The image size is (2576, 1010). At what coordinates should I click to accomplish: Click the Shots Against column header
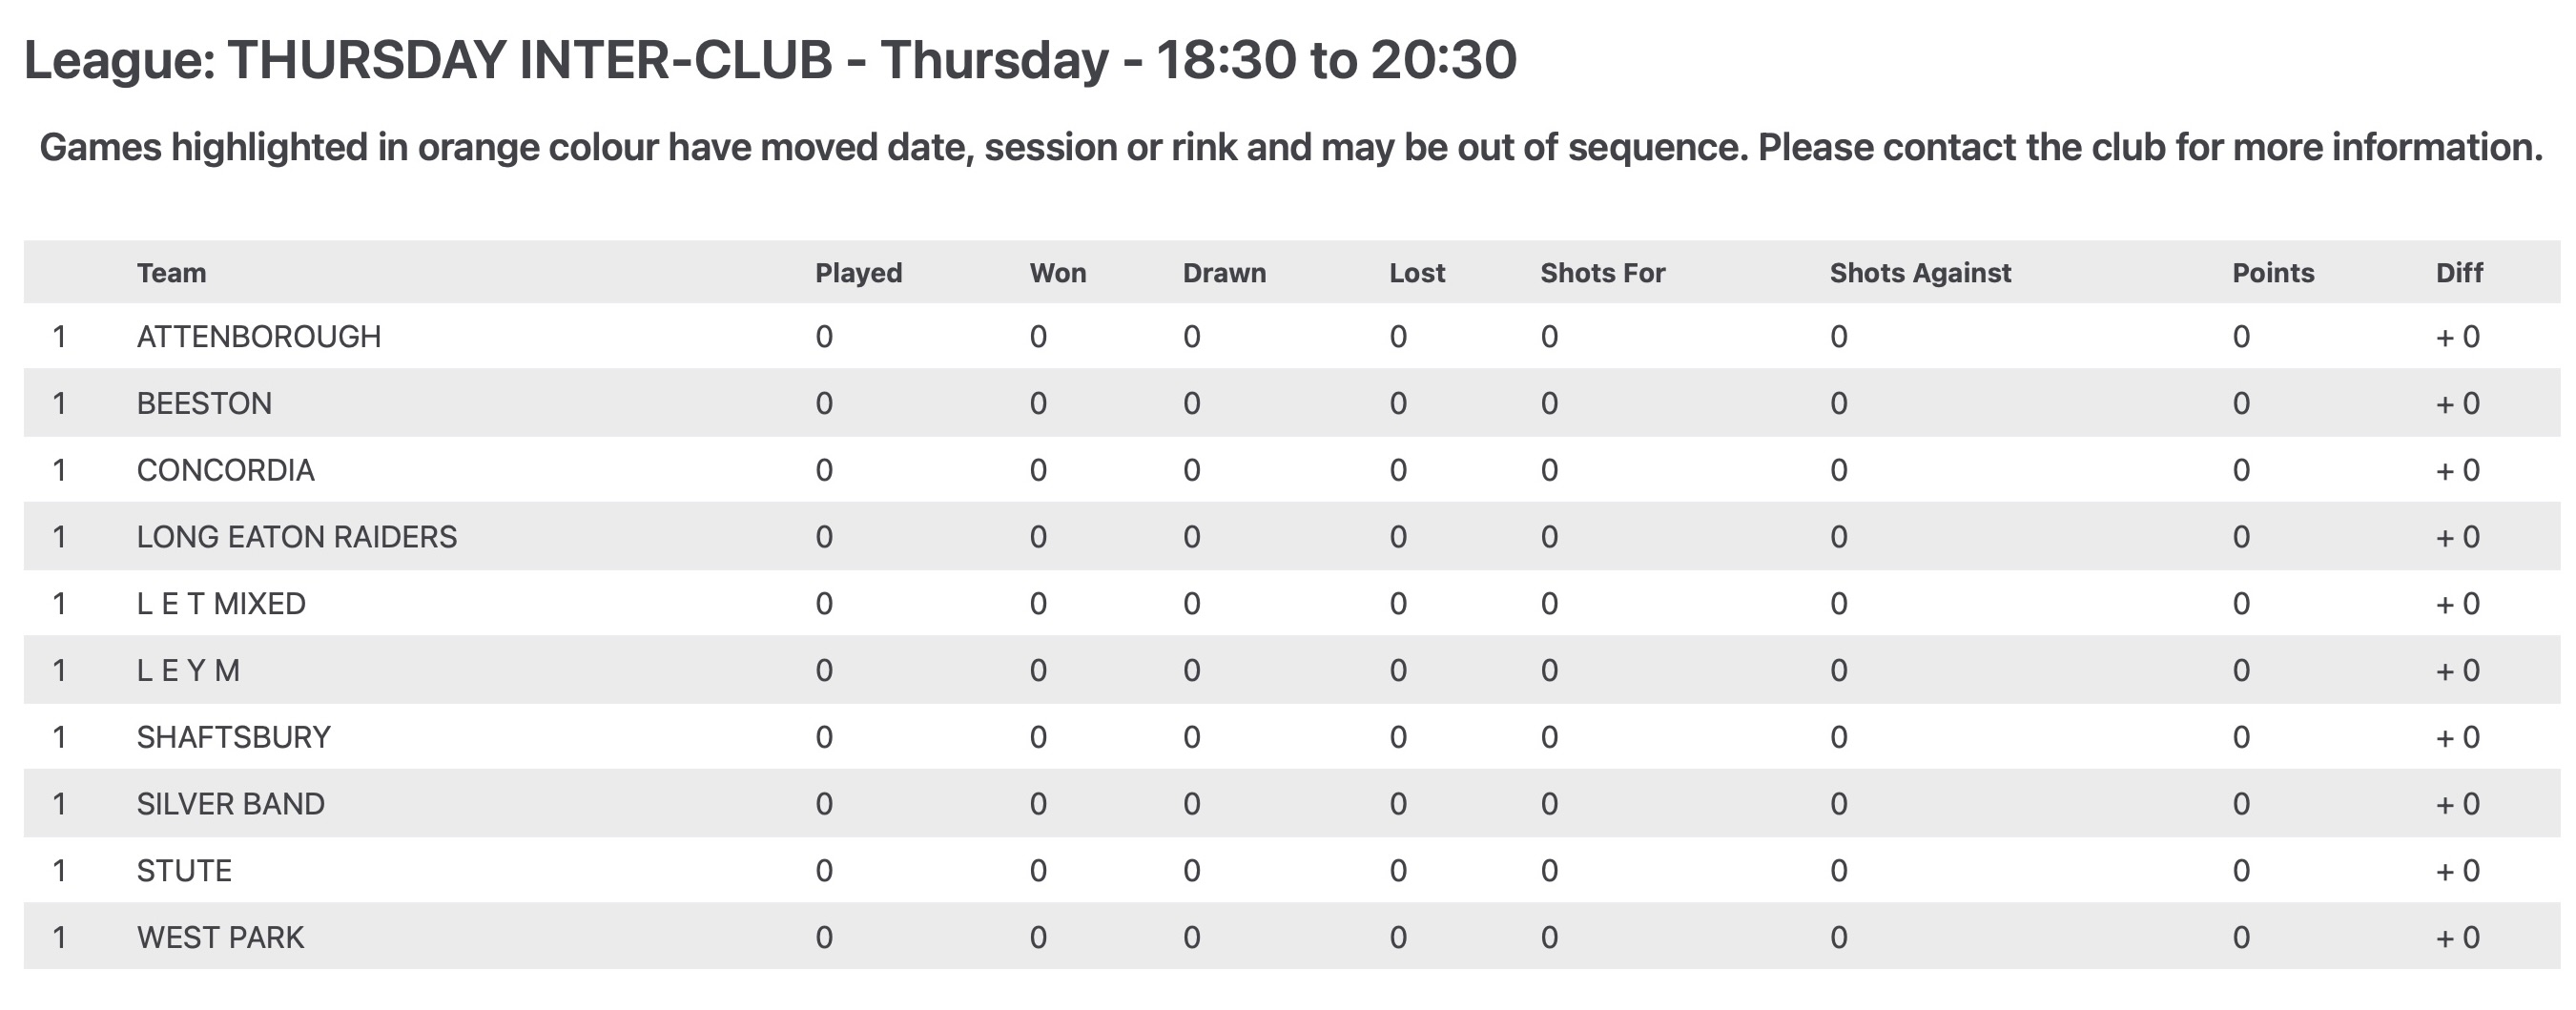(1920, 273)
